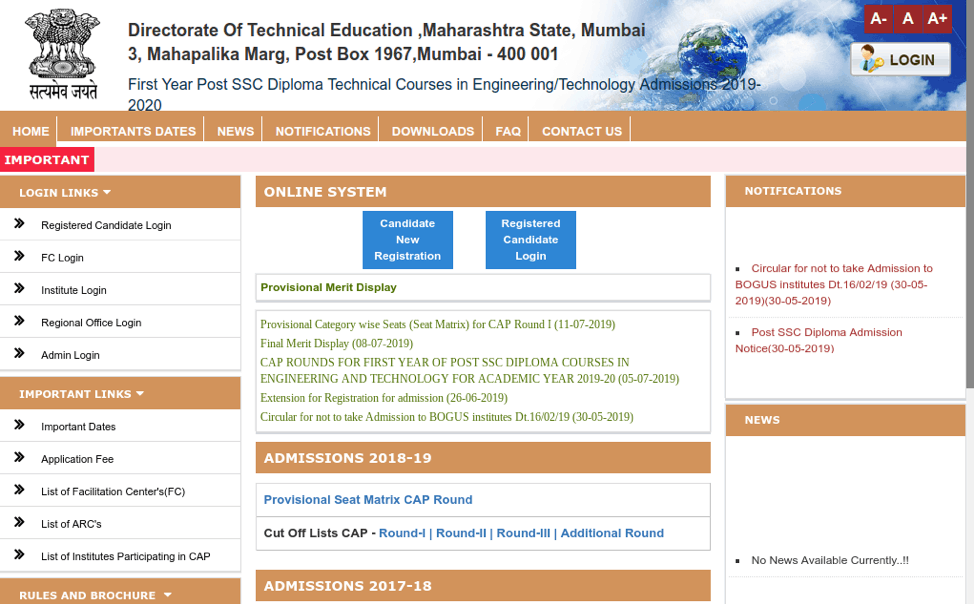Open Provisional Seat Matrix CAP Round link
The width and height of the screenshot is (974, 604).
point(368,500)
